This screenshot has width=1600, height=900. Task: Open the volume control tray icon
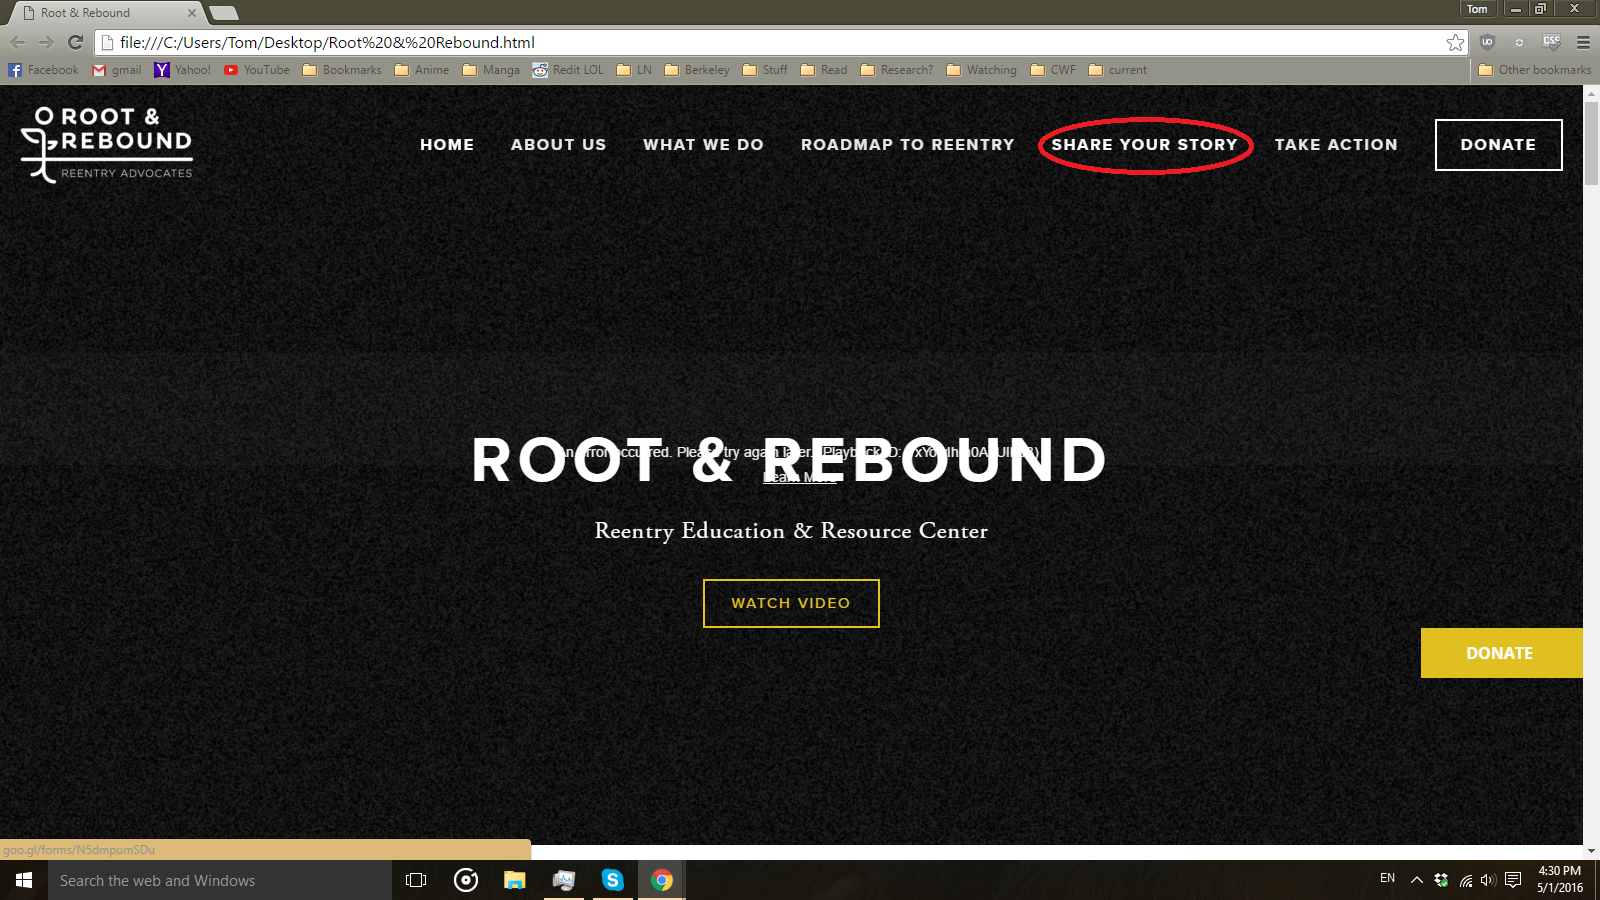point(1488,880)
